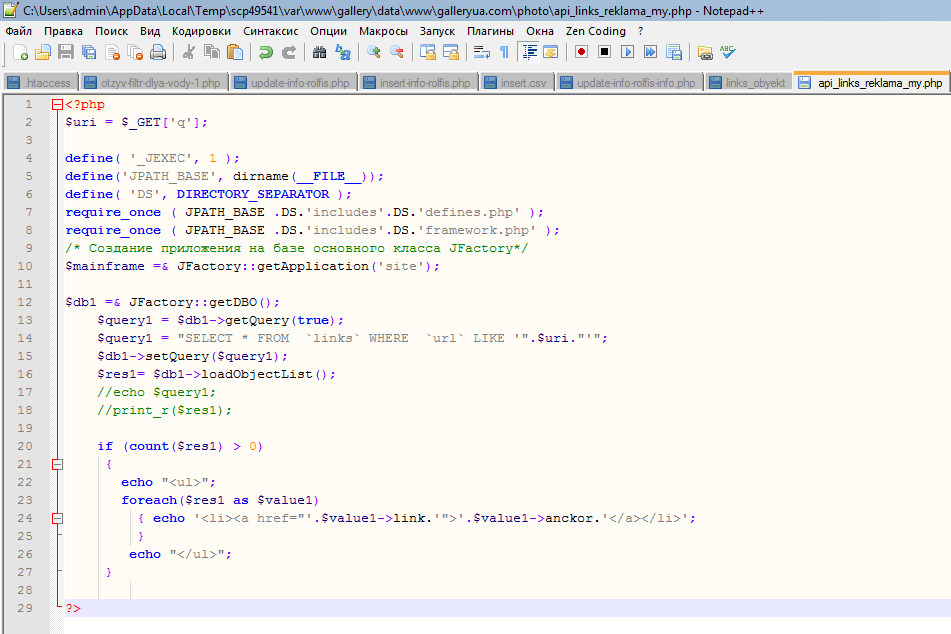Image resolution: width=951 pixels, height=634 pixels.
Task: Click the closing ?> tag on line 29
Action: (73, 608)
